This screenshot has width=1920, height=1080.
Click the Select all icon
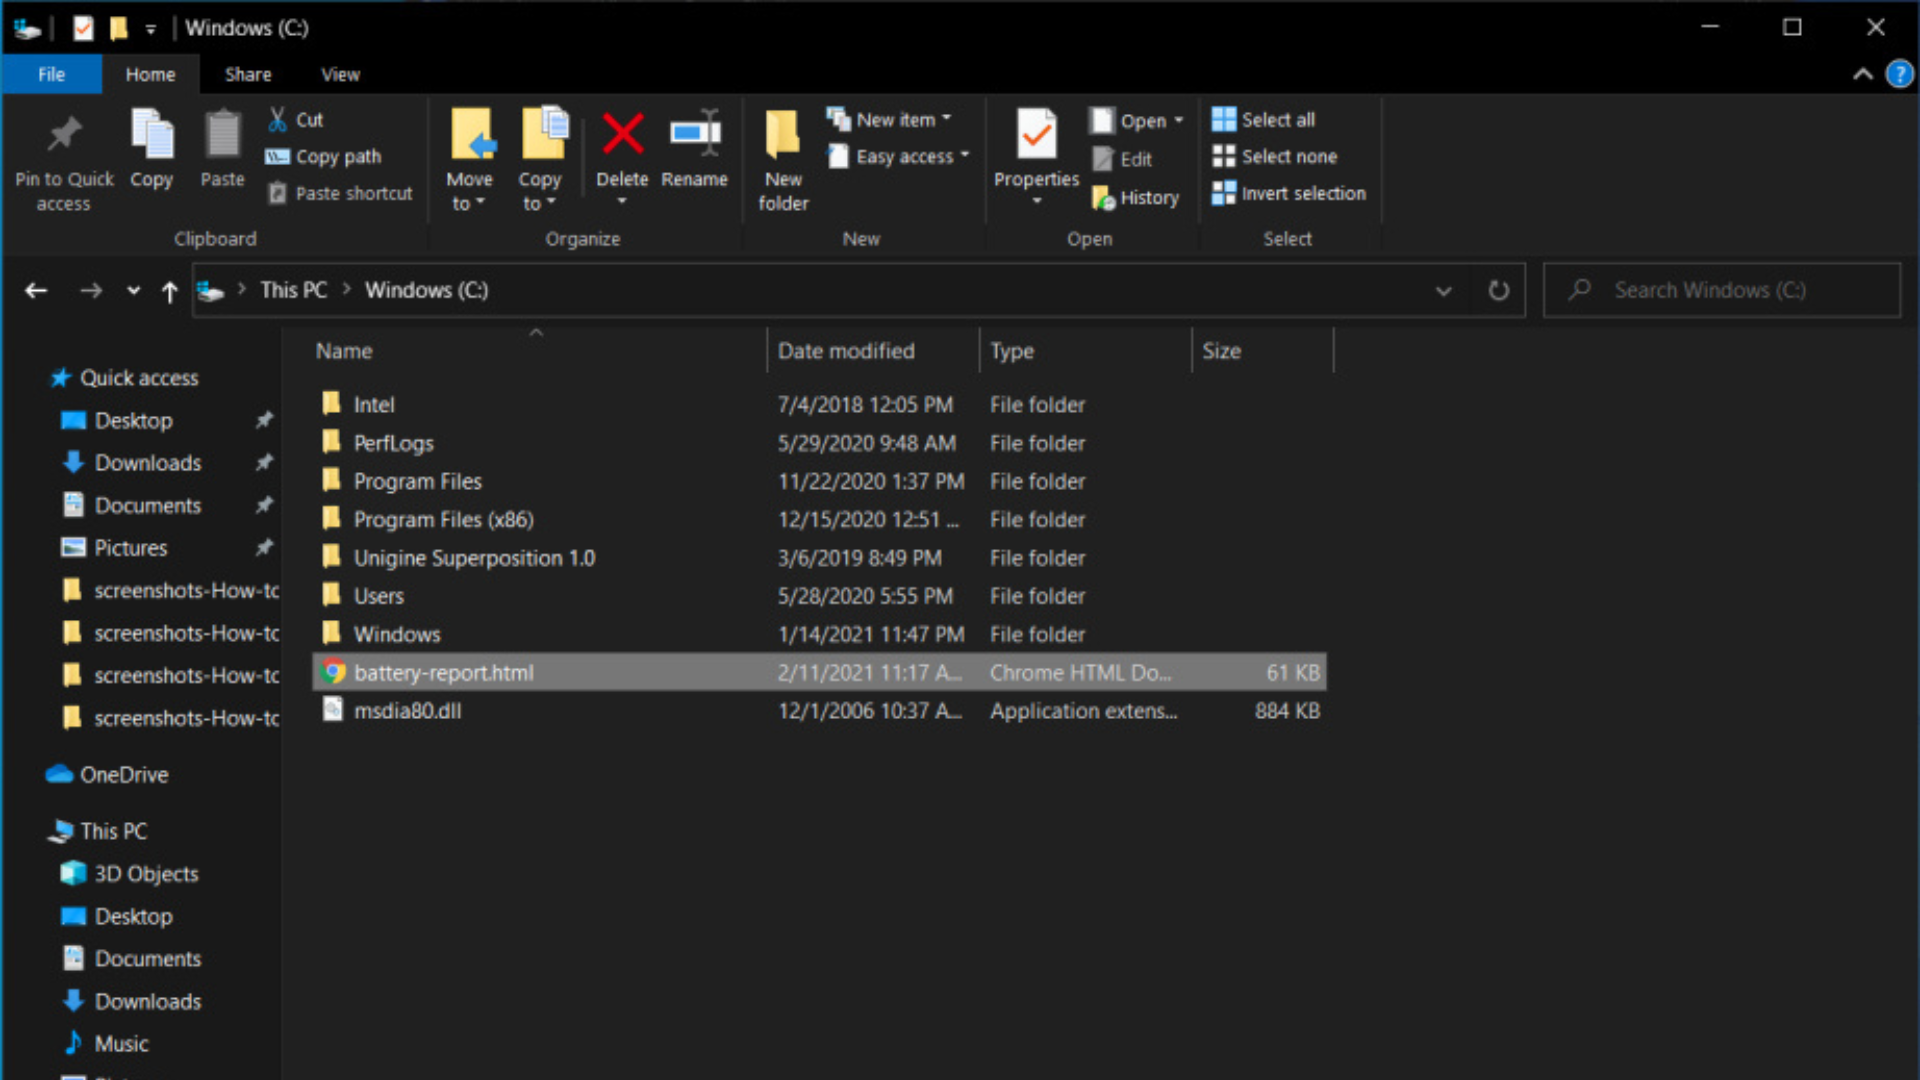(1224, 120)
